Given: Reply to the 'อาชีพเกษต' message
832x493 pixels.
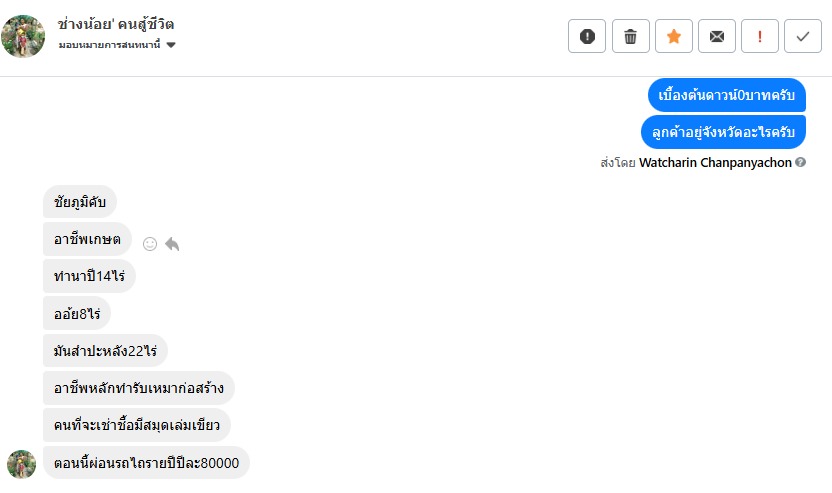Looking at the screenshot, I should (172, 243).
